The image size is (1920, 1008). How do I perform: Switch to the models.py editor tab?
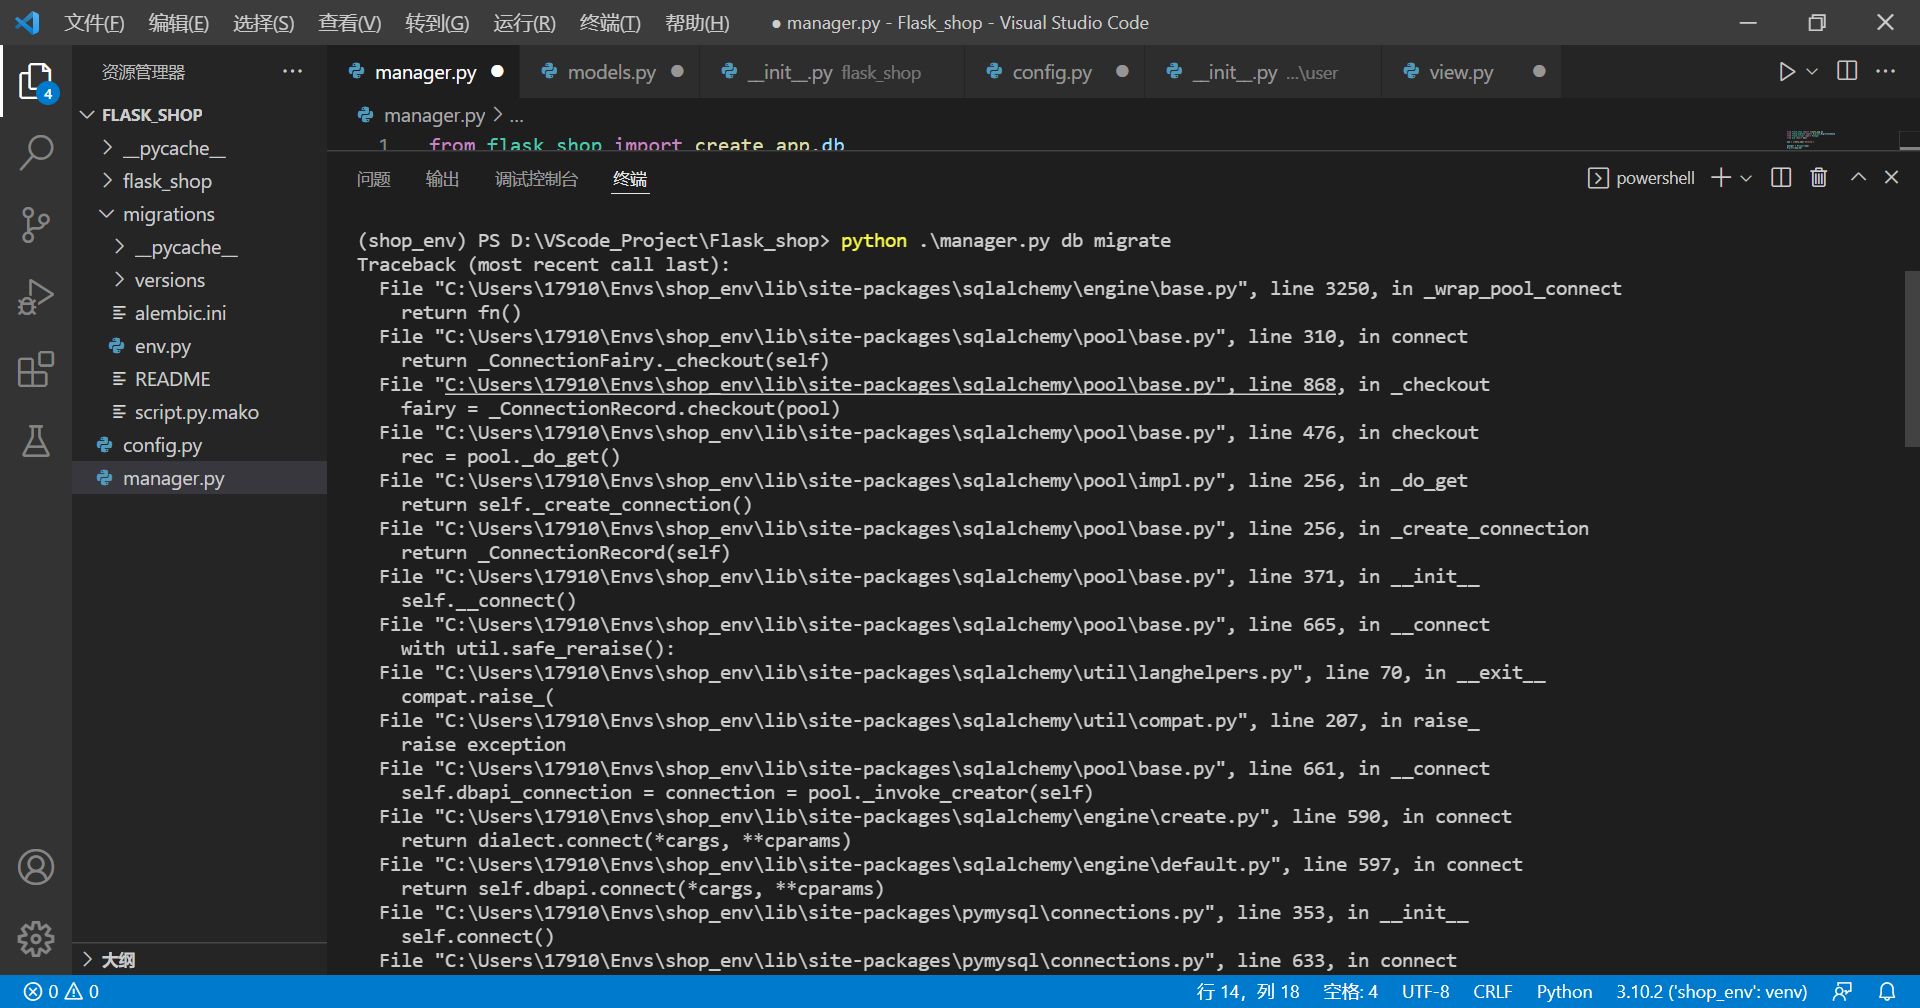click(x=611, y=72)
